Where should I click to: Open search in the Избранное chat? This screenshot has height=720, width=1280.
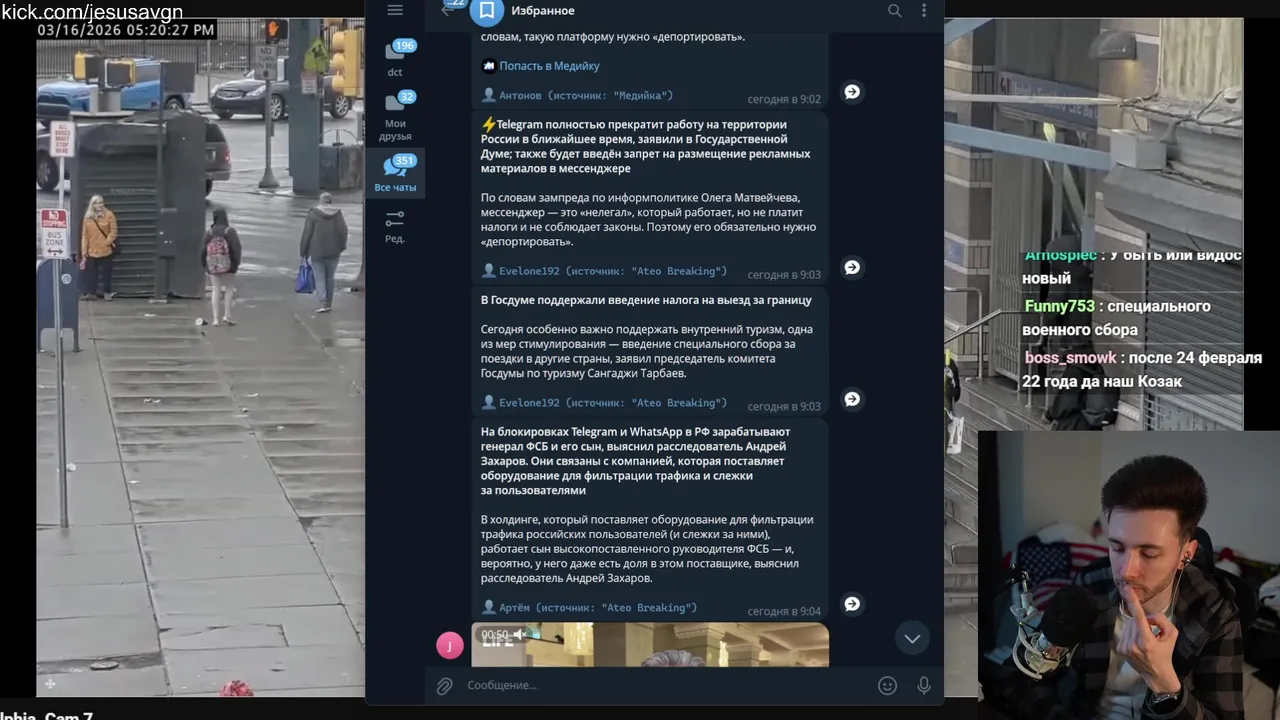click(895, 11)
